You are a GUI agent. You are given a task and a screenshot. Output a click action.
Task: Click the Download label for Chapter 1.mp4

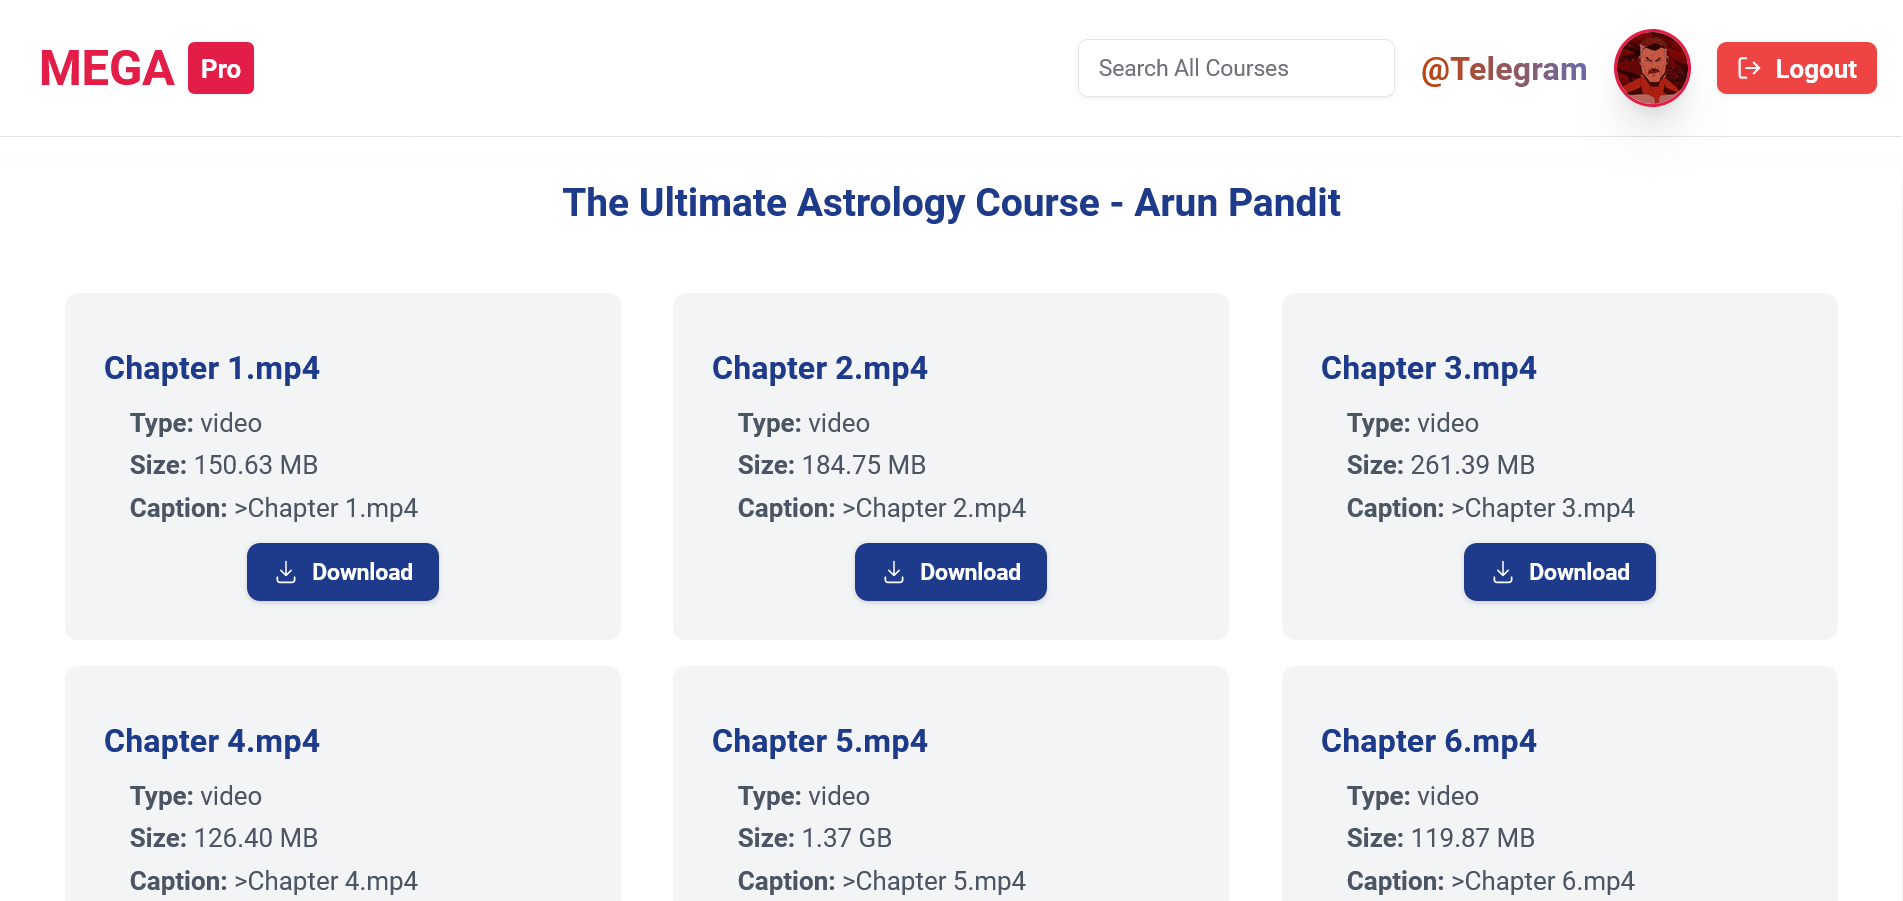point(362,572)
